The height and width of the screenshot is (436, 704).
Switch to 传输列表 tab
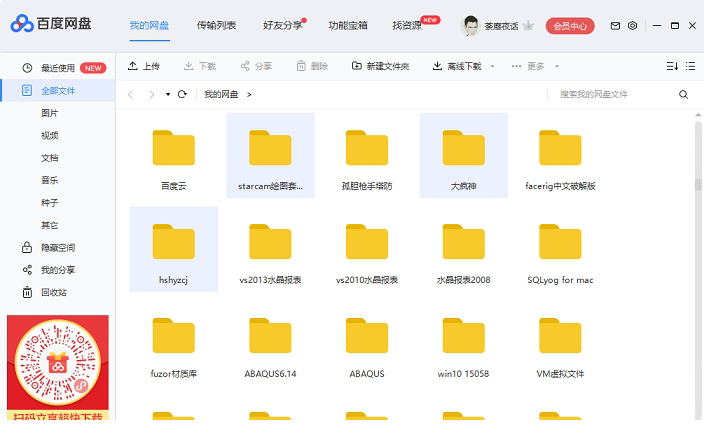216,26
